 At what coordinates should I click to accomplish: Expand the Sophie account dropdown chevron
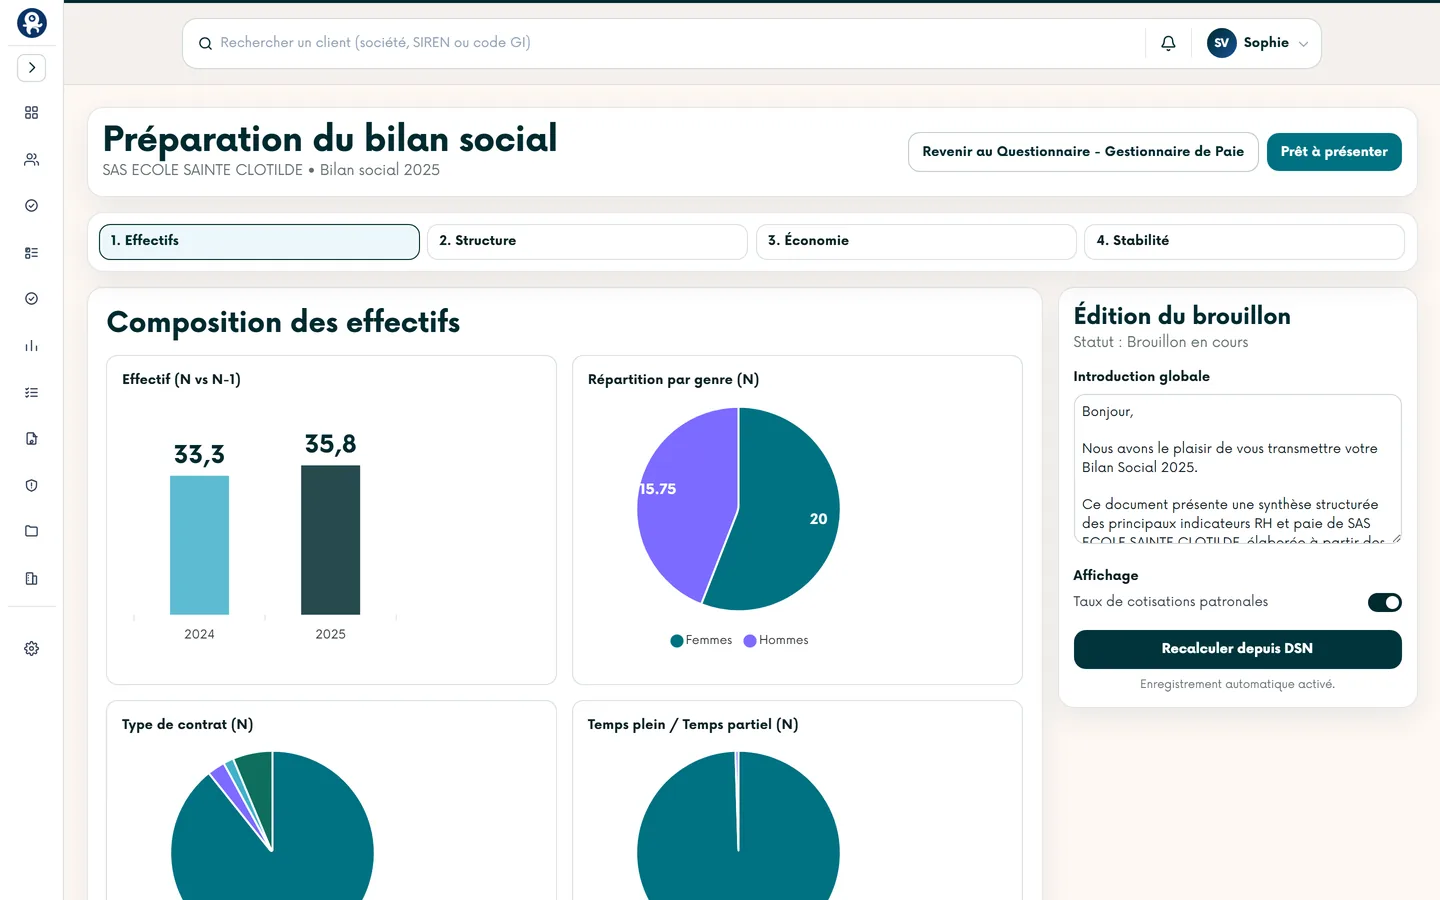[1303, 44]
